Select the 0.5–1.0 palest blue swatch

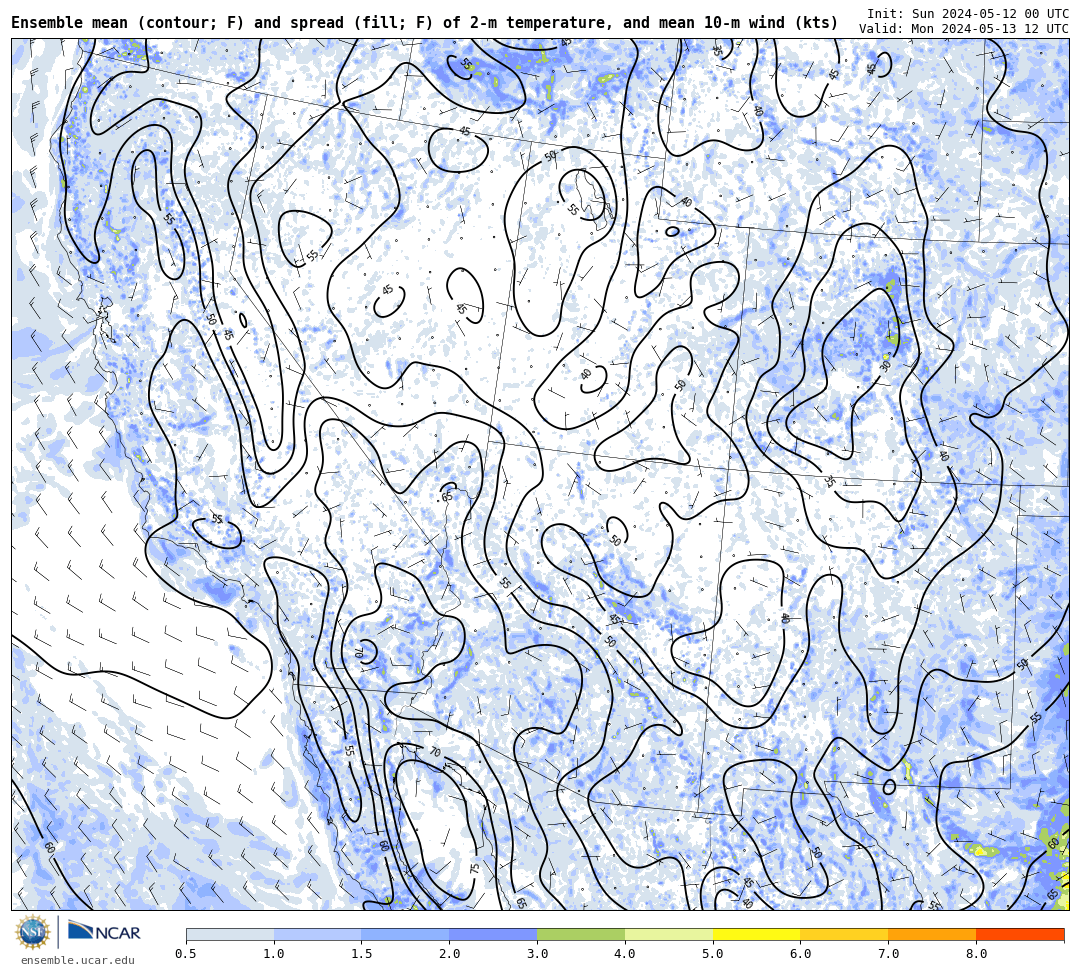[230, 934]
